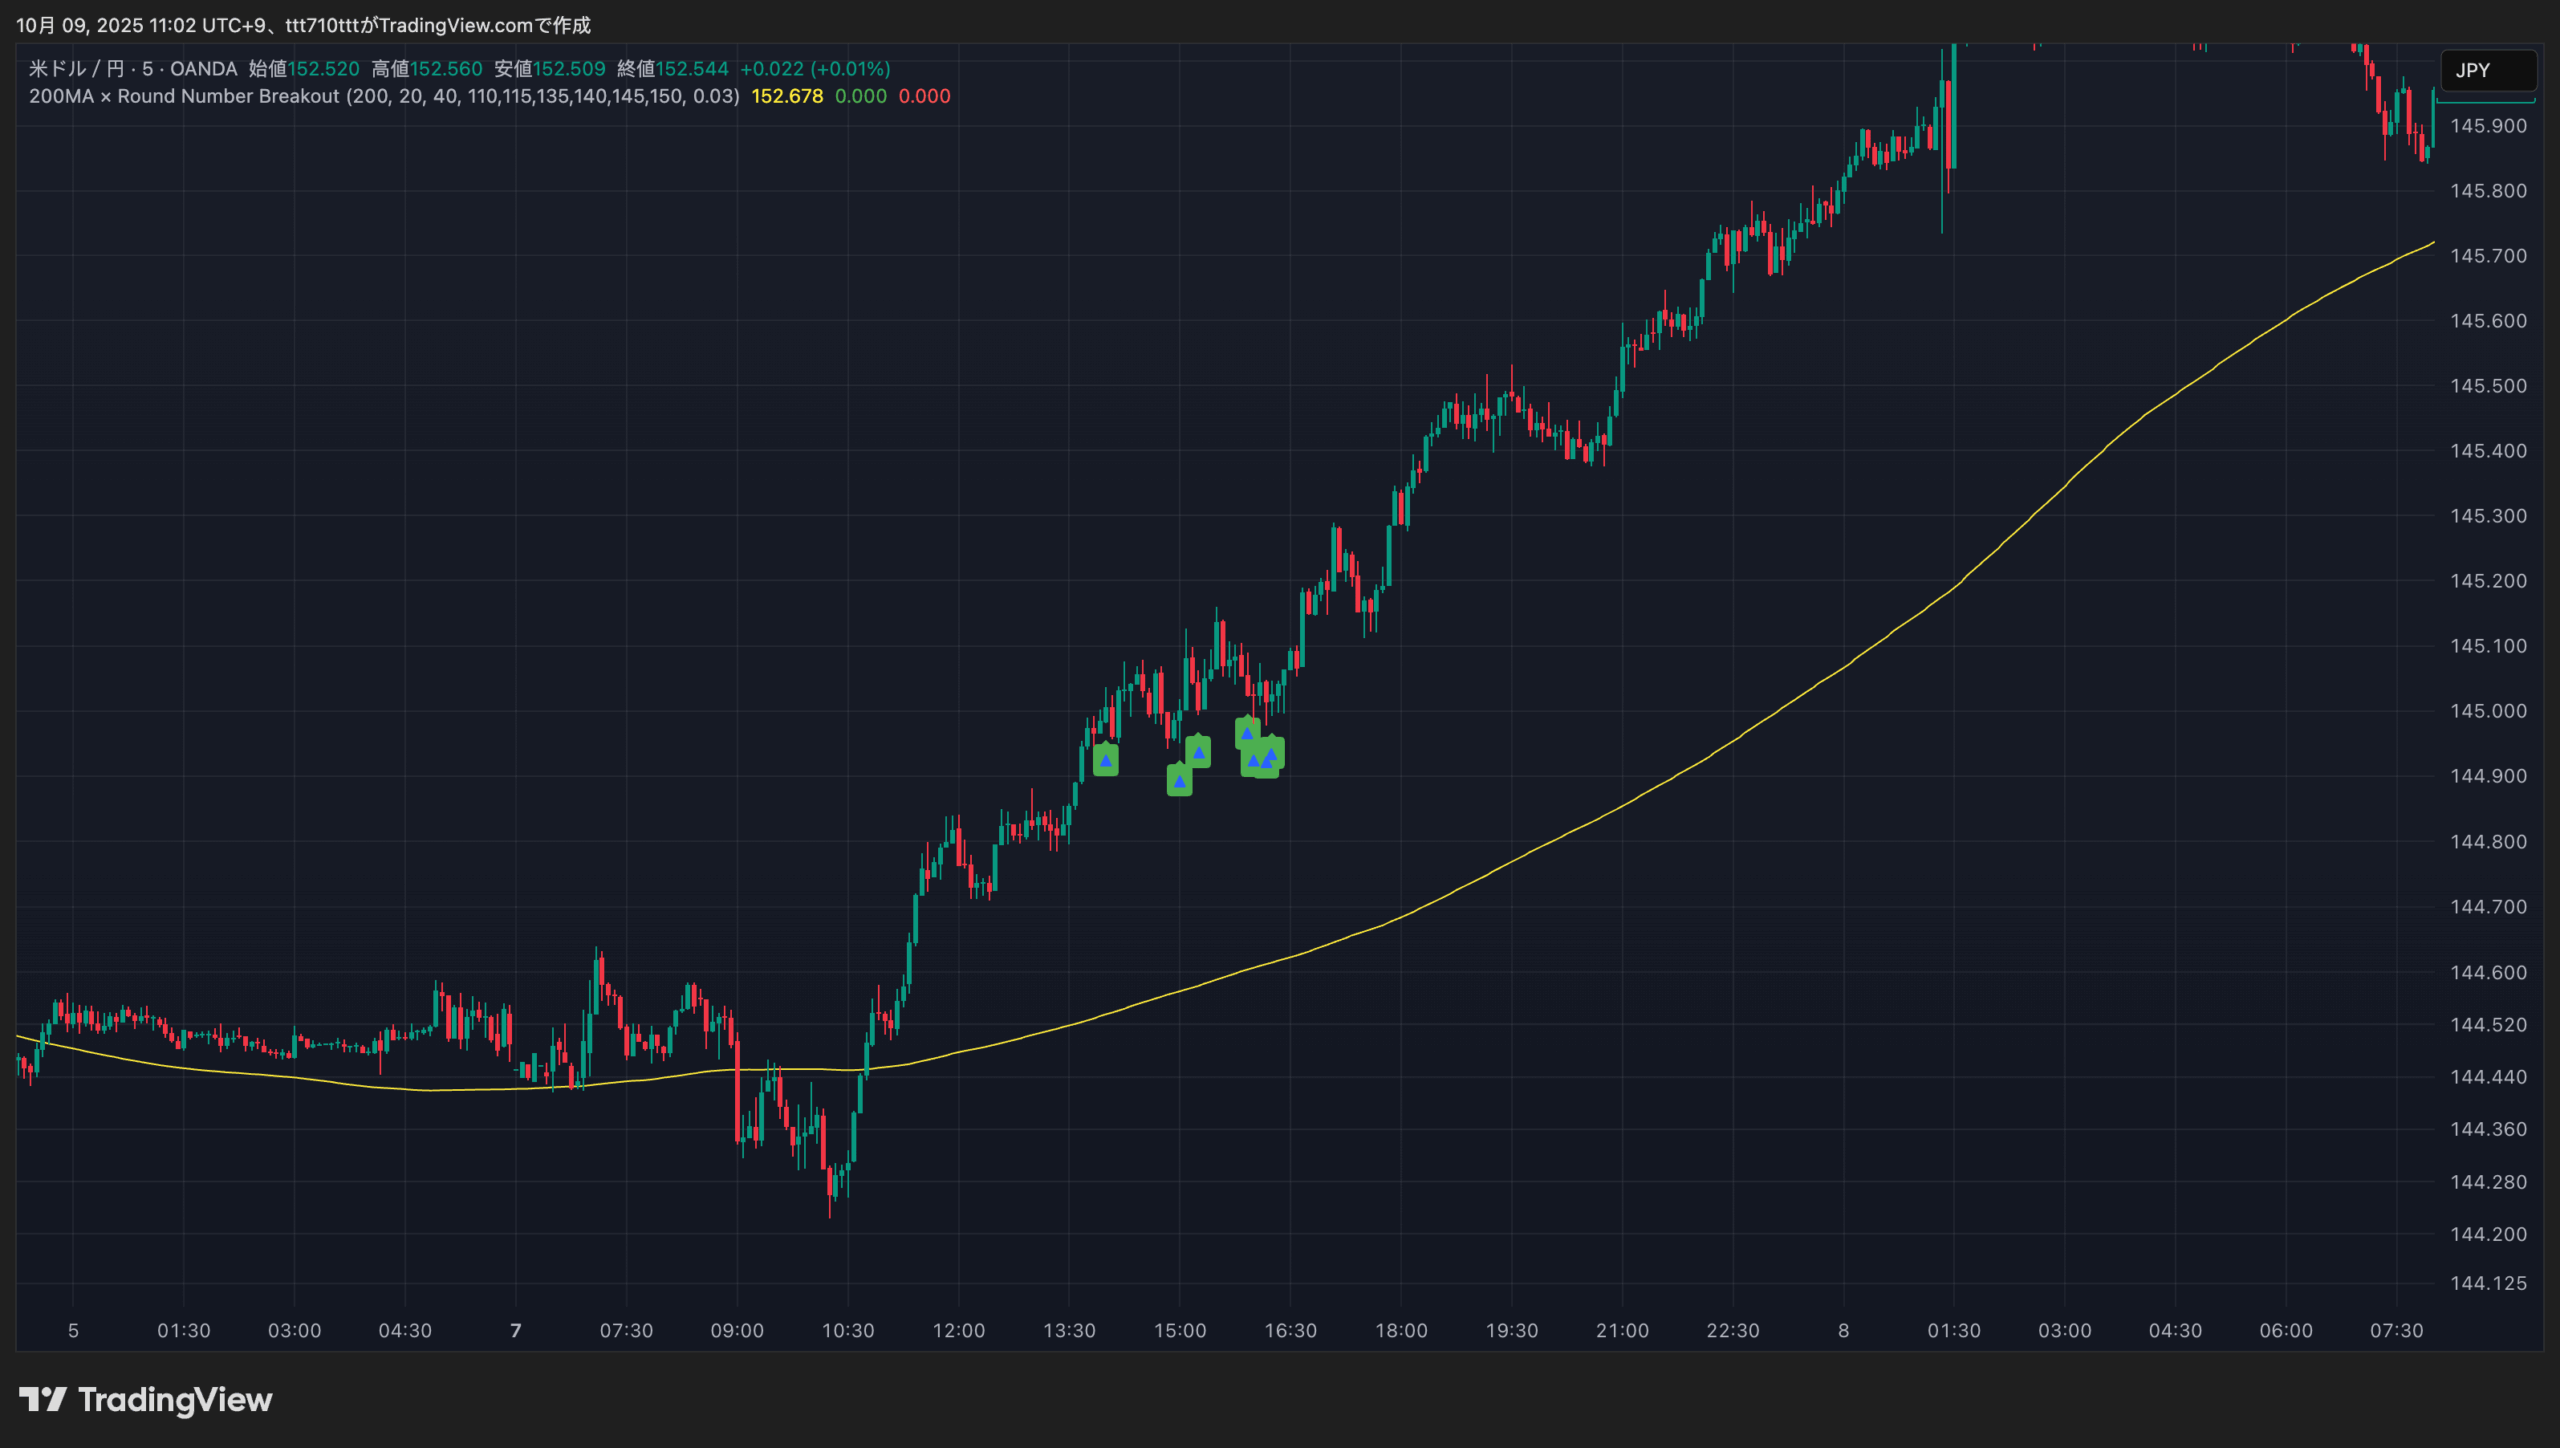Viewport: 2560px width, 1448px height.
Task: Click the TradingView wordmark text
Action: (175, 1400)
